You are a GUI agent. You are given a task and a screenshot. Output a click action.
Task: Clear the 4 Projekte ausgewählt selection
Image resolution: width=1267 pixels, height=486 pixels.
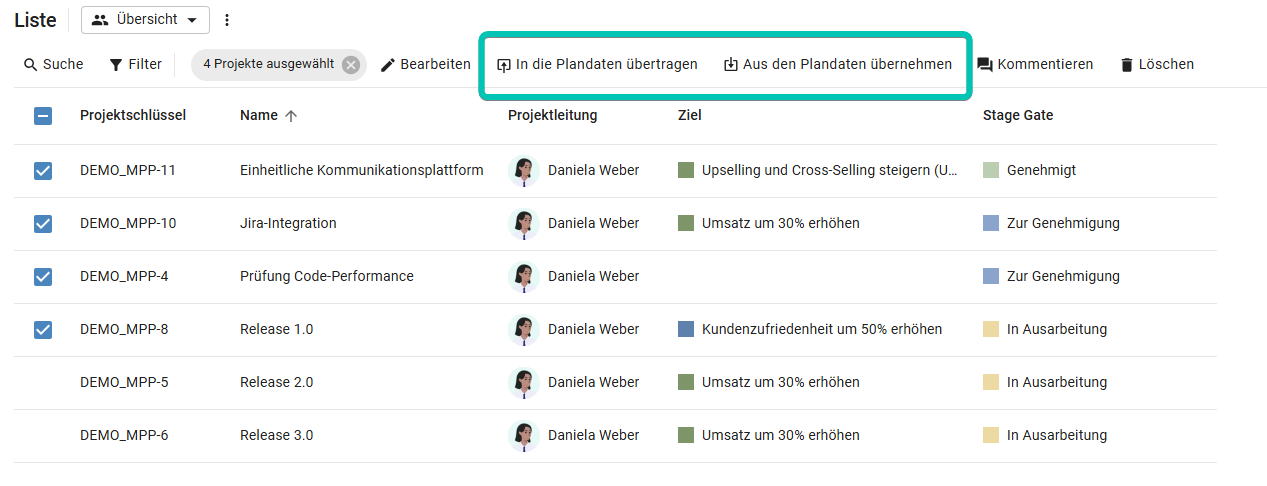coord(350,64)
